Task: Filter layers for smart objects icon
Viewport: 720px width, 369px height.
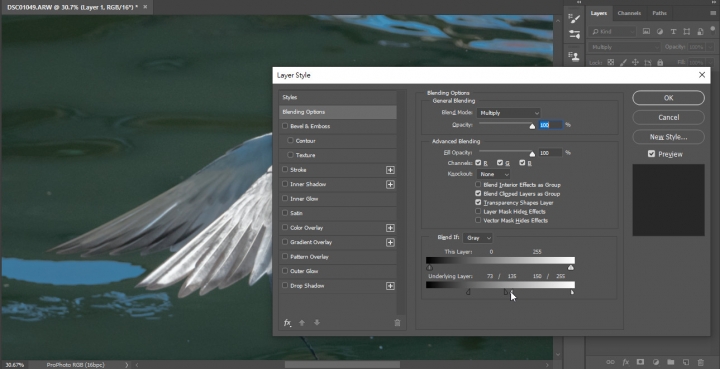Action: [x=700, y=32]
